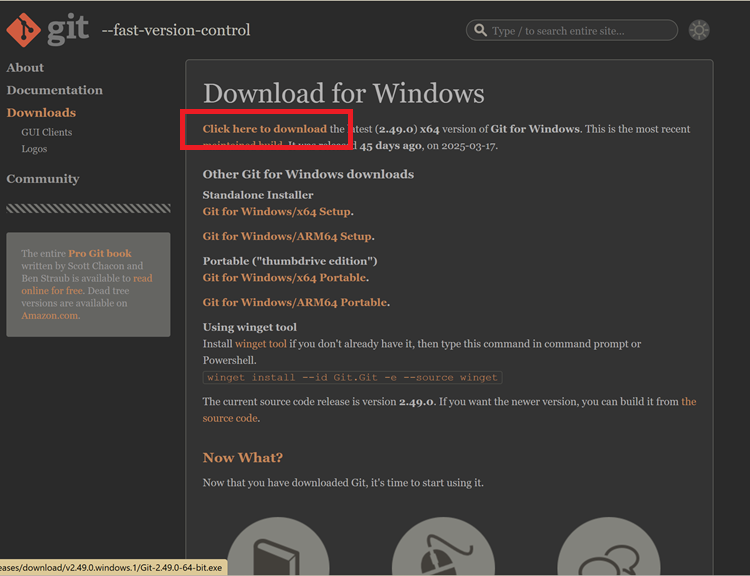Viewport: 750px width, 576px height.
Task: Click the 'Portable ("thumbdrive edition")' heading
Action: click(290, 261)
